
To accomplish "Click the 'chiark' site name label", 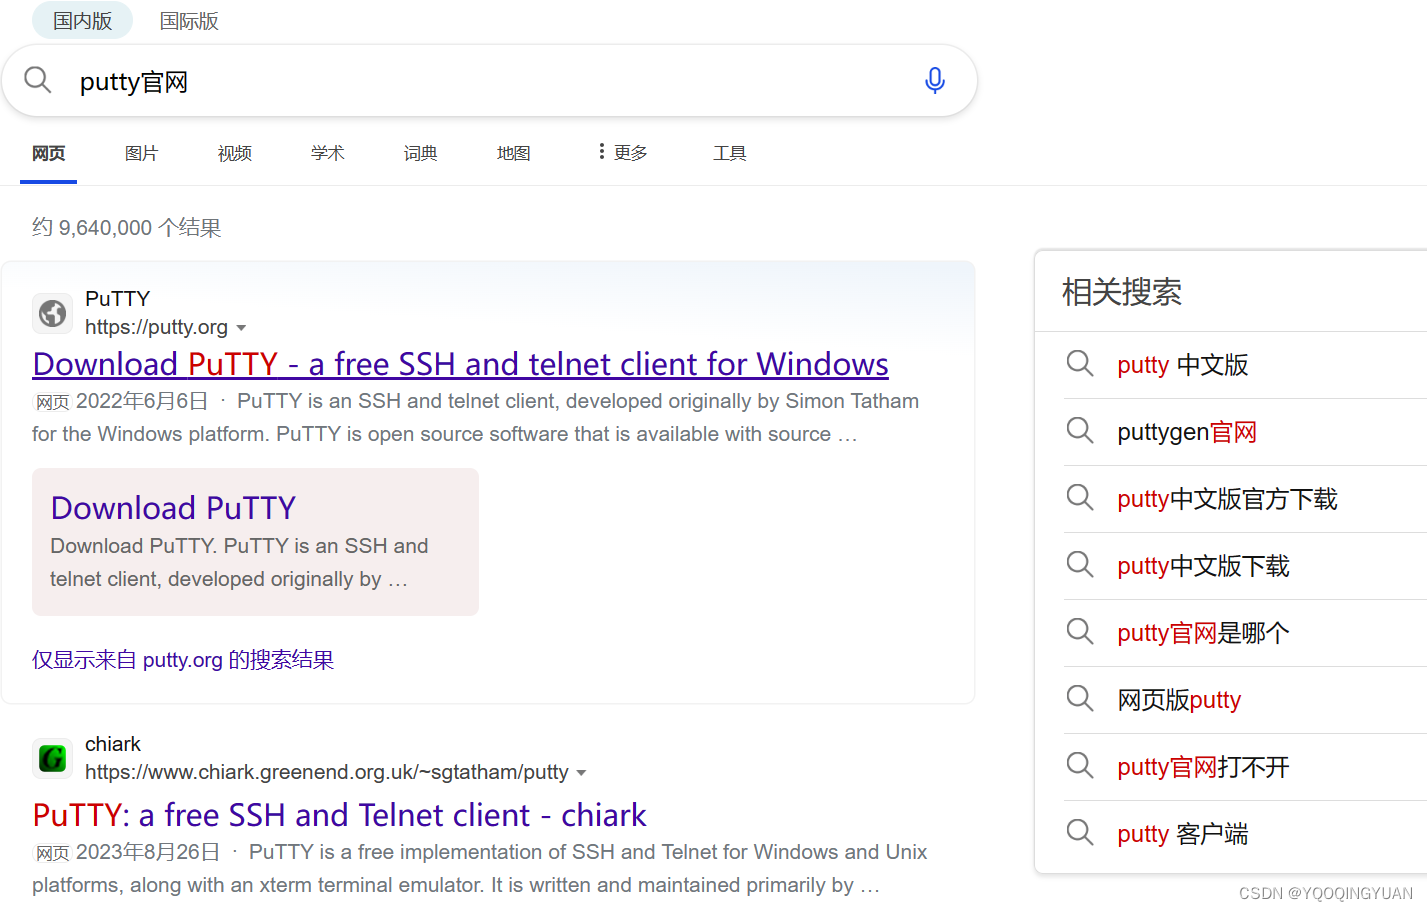I will click(x=113, y=744).
